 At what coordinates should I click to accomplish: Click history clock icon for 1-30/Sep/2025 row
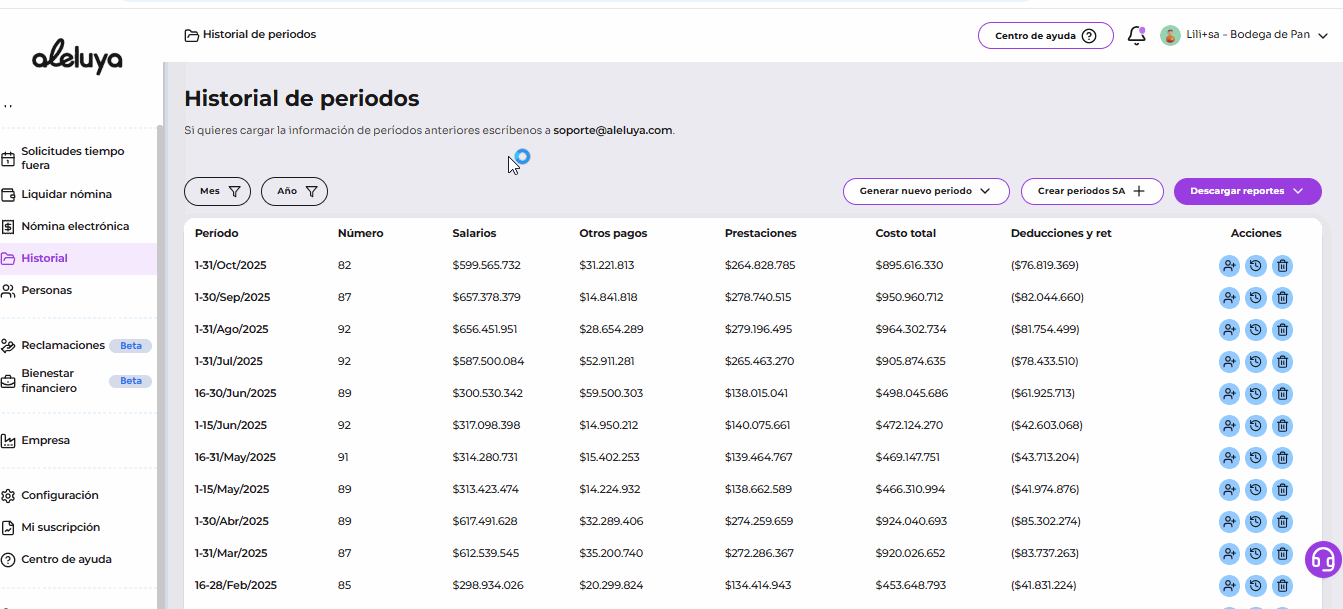point(1256,298)
